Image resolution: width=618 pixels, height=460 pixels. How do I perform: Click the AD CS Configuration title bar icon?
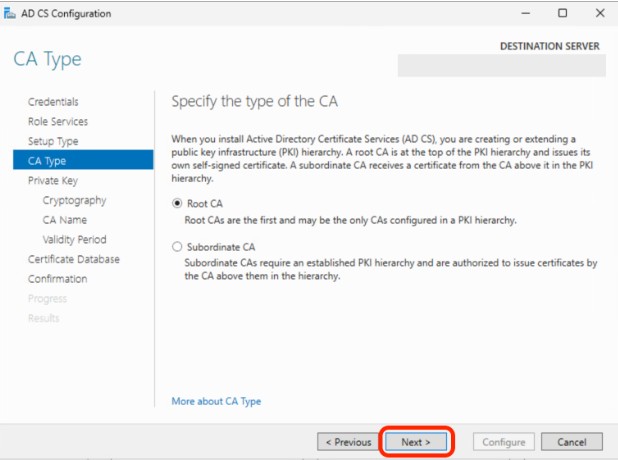coord(11,13)
